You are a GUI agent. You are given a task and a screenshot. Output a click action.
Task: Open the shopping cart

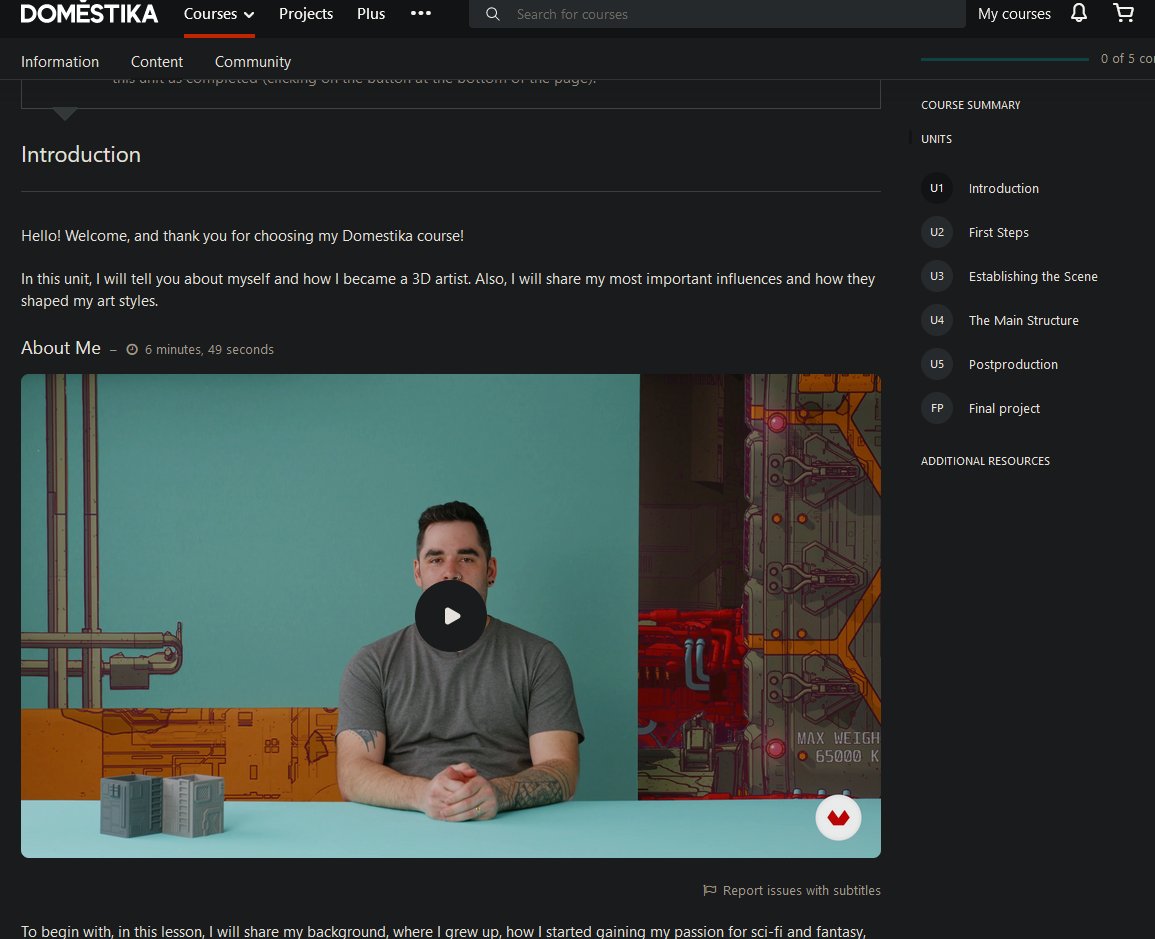pos(1123,13)
